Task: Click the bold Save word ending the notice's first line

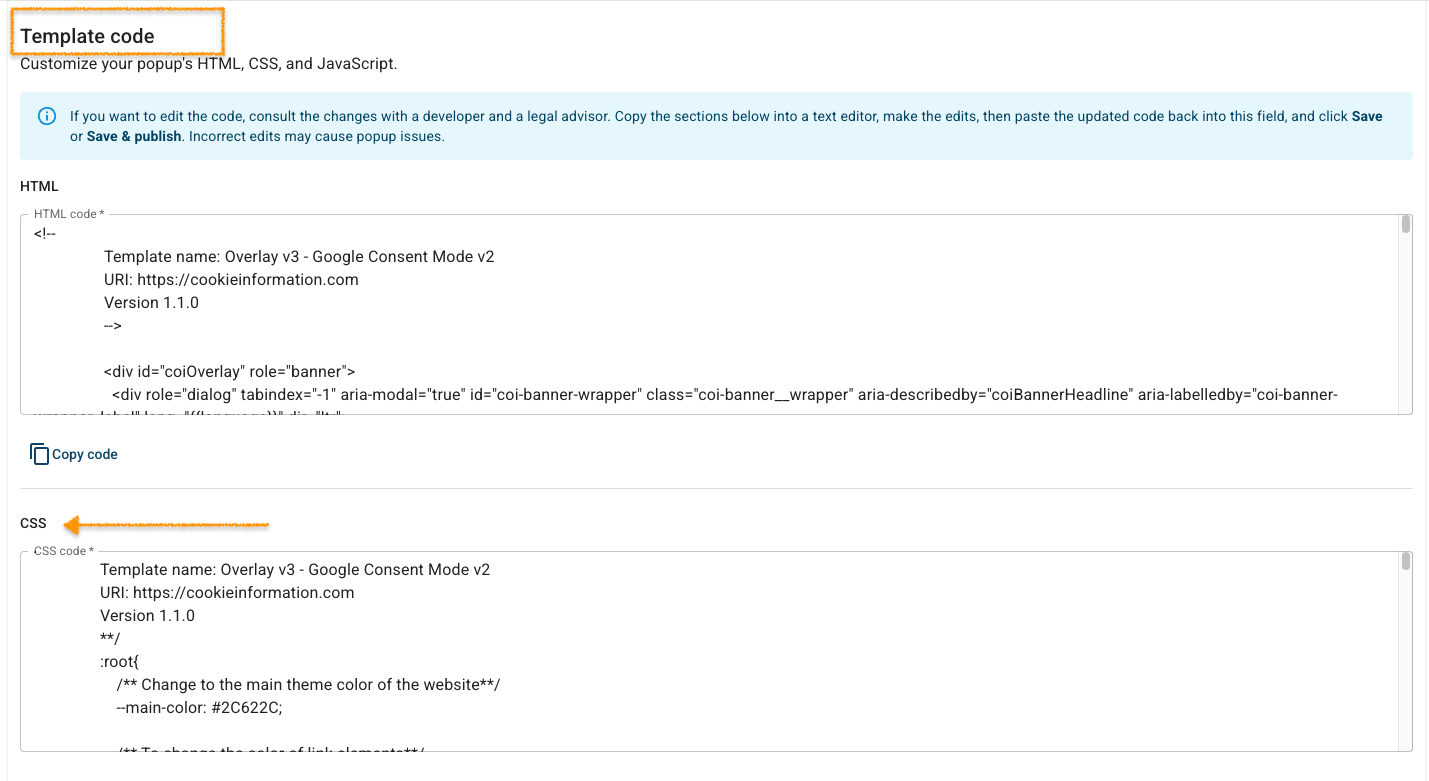Action: pyautogui.click(x=1366, y=116)
